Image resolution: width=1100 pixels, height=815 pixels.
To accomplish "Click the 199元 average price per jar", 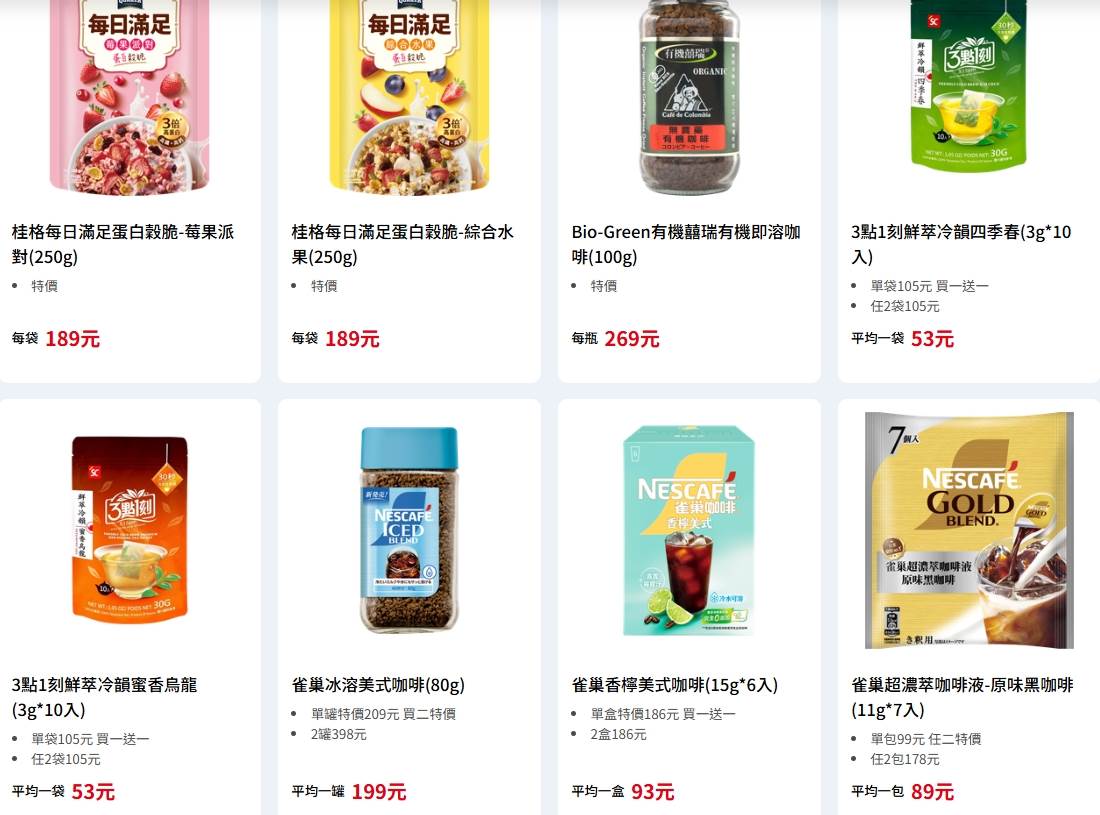I will [x=379, y=792].
